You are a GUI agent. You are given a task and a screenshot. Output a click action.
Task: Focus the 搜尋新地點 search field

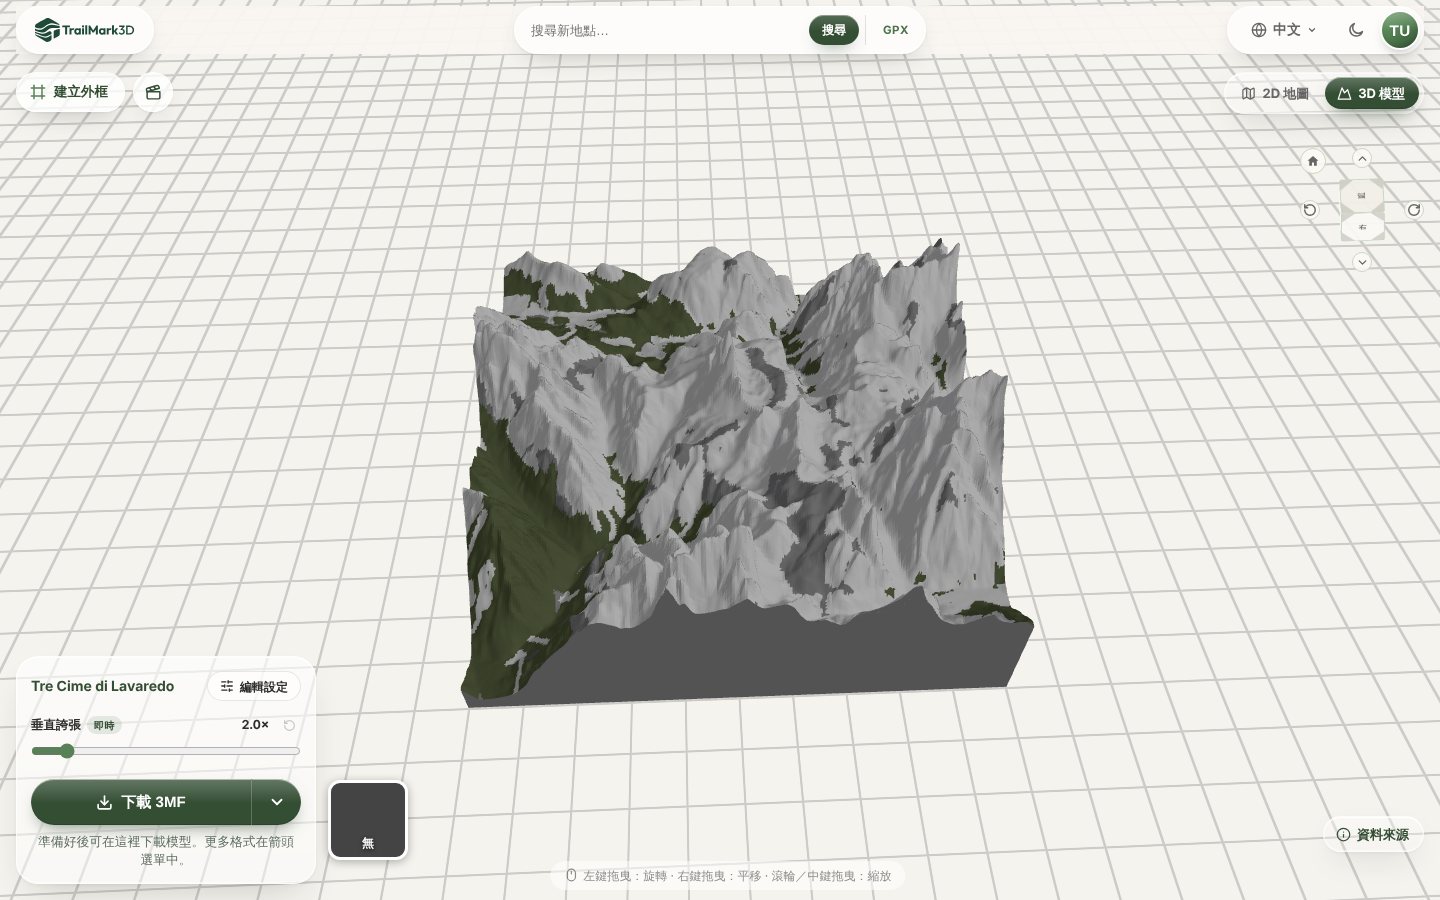point(665,30)
